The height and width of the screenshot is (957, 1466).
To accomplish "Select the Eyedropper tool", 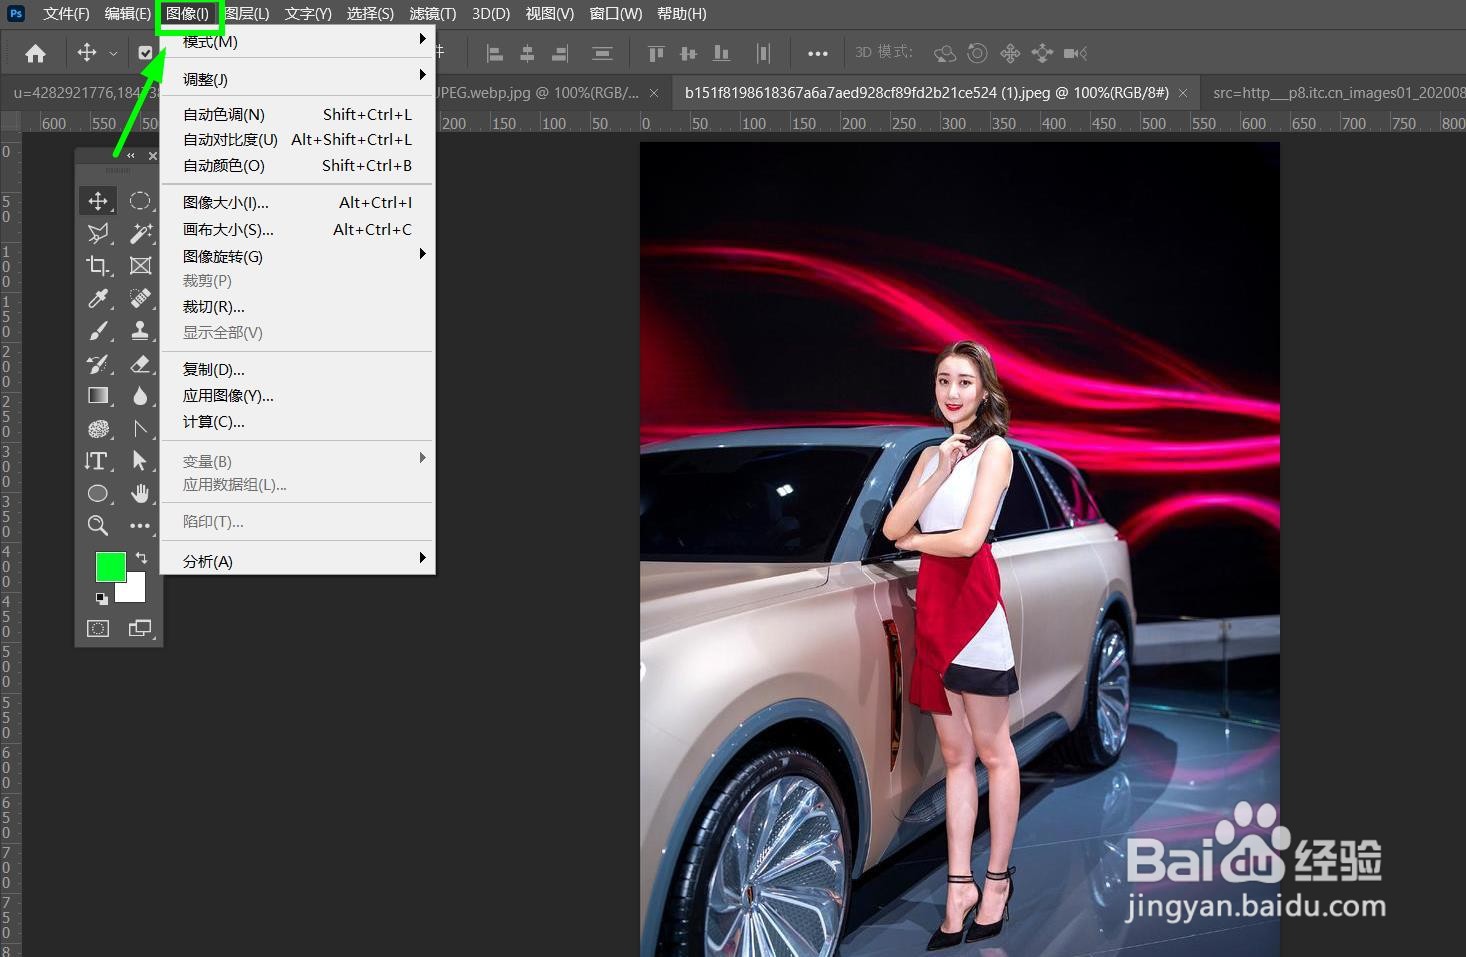I will [98, 298].
